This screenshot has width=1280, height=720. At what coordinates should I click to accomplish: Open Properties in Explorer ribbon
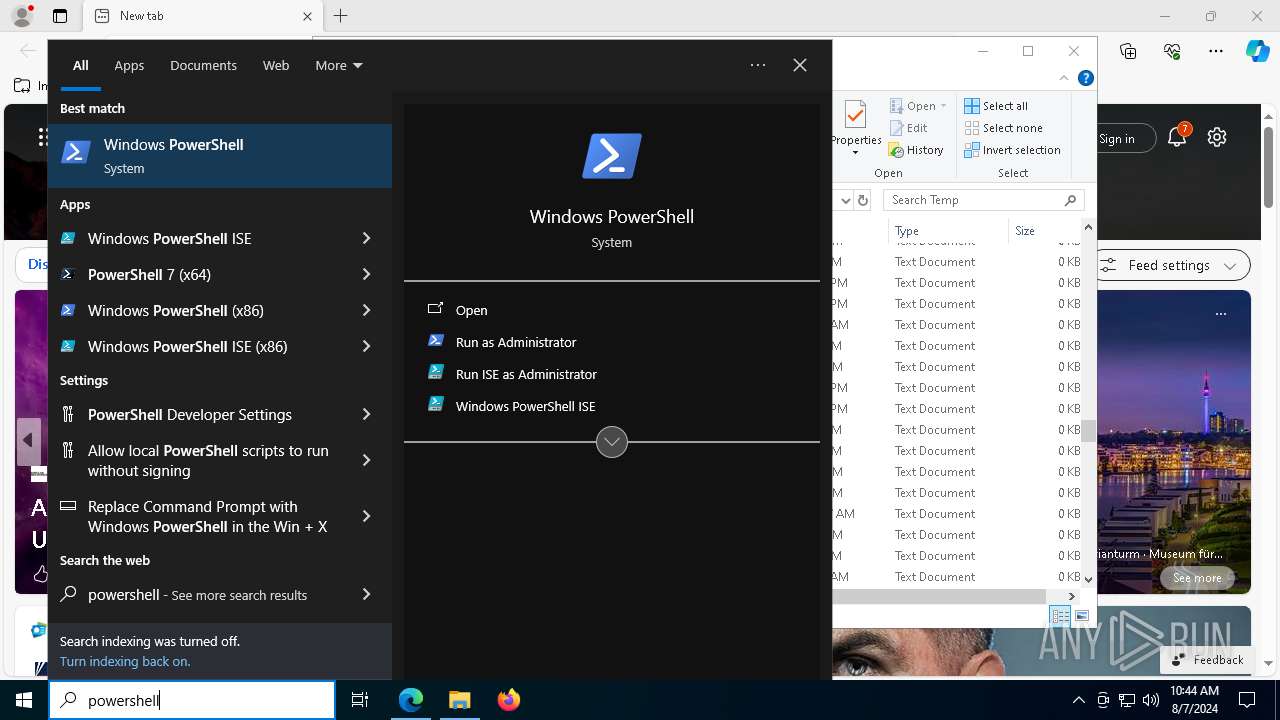point(856,128)
